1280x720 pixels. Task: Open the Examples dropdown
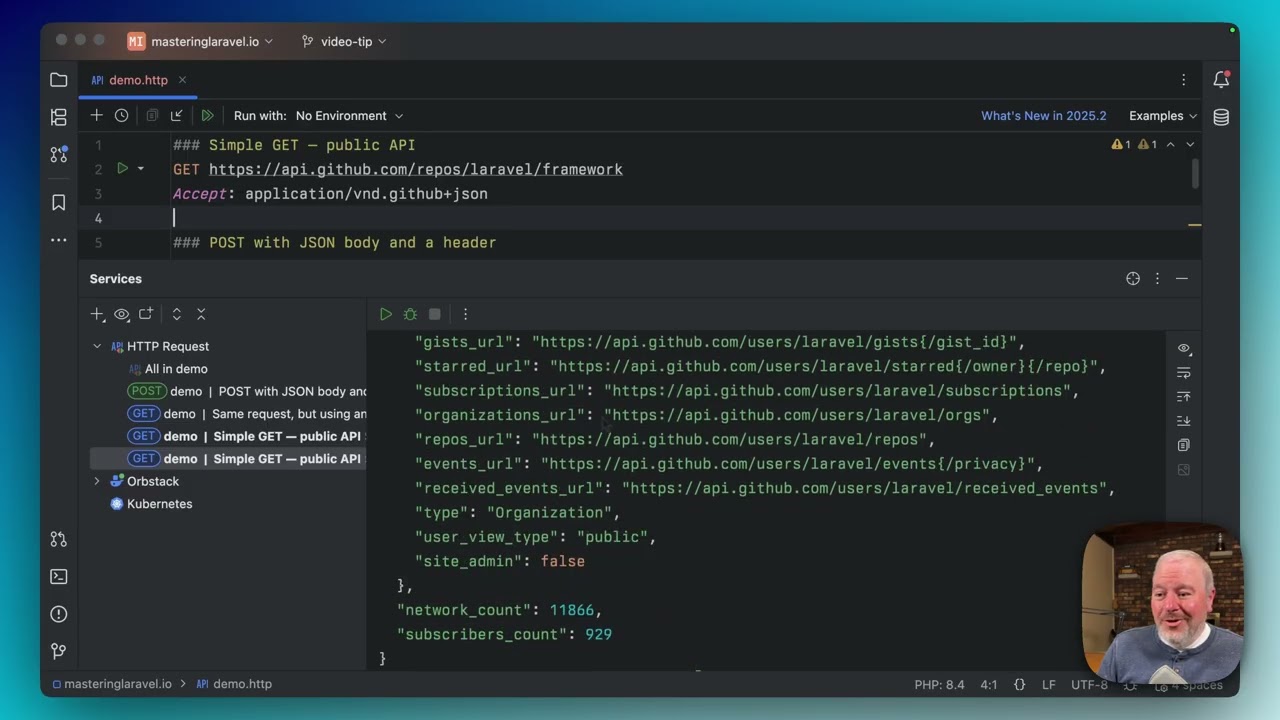(x=1163, y=116)
